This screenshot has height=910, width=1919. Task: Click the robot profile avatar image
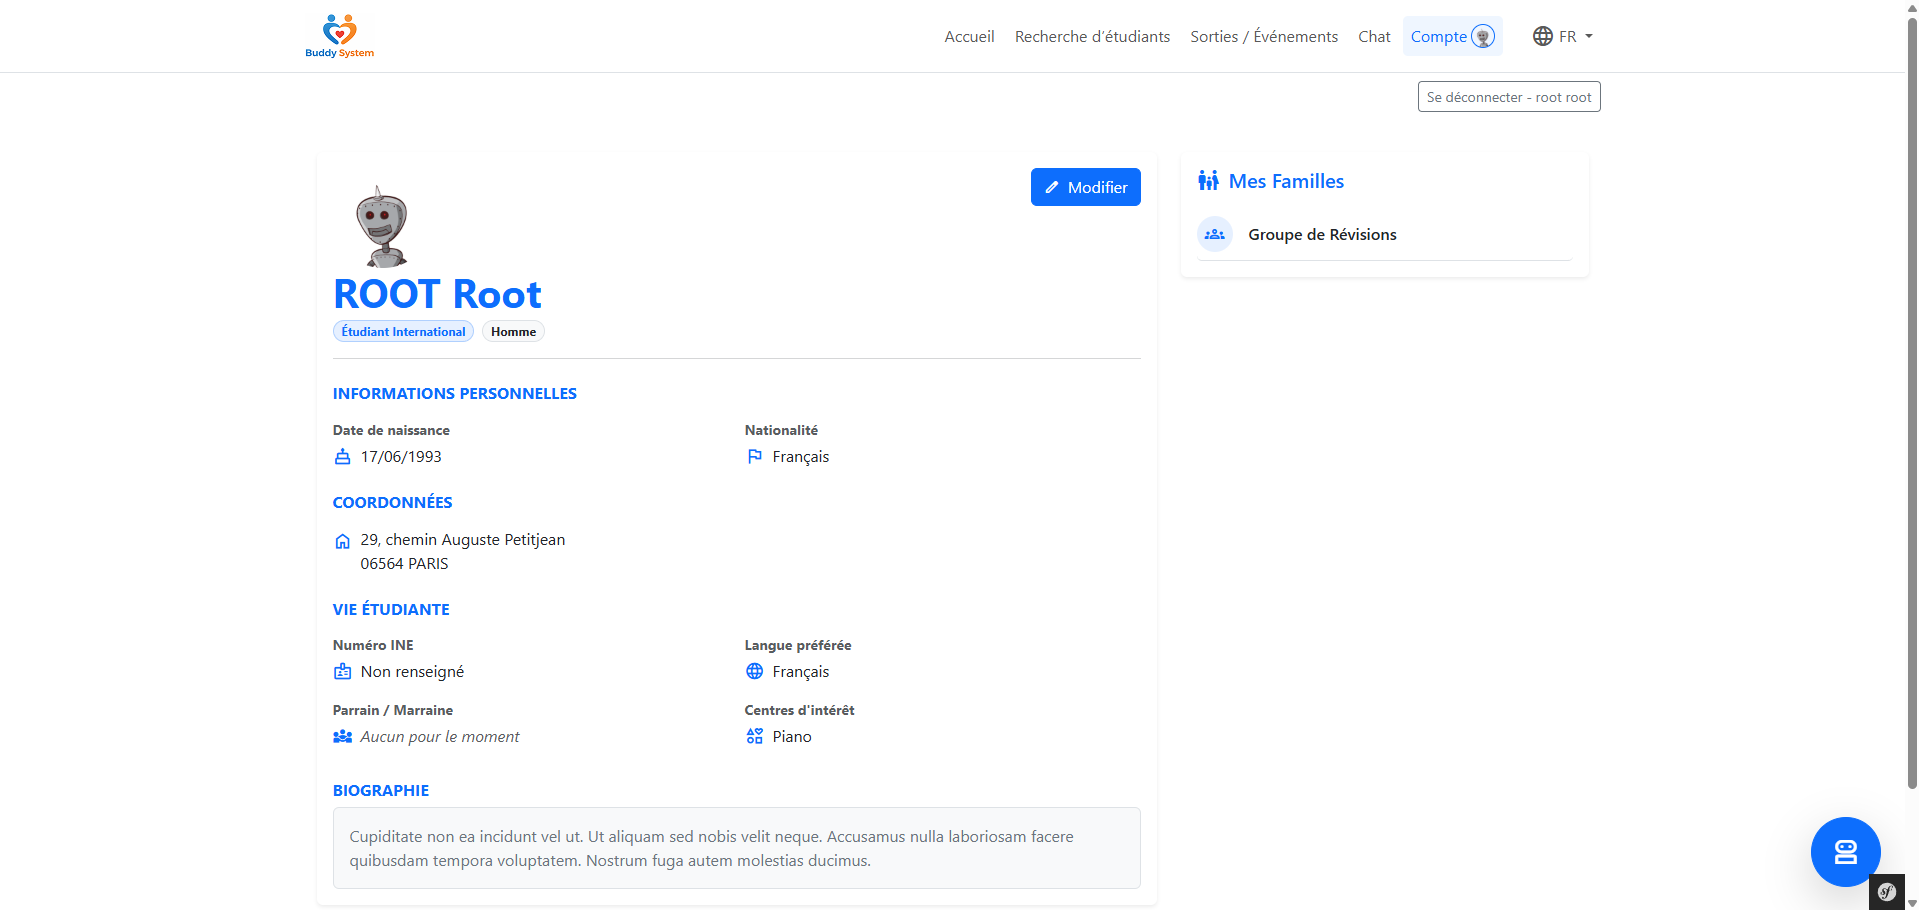[382, 226]
